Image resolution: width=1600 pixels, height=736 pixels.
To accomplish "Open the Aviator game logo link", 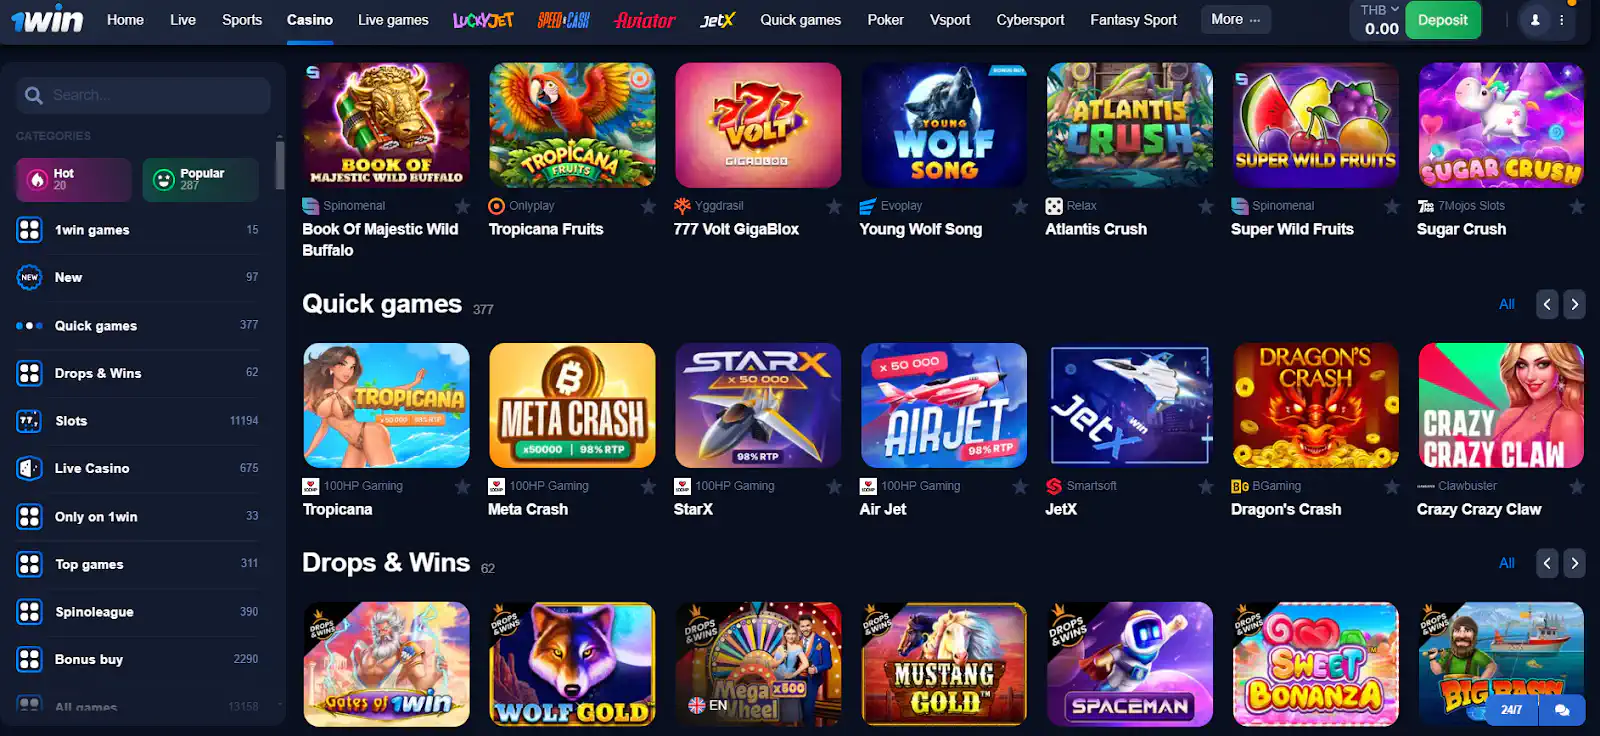I will [644, 20].
